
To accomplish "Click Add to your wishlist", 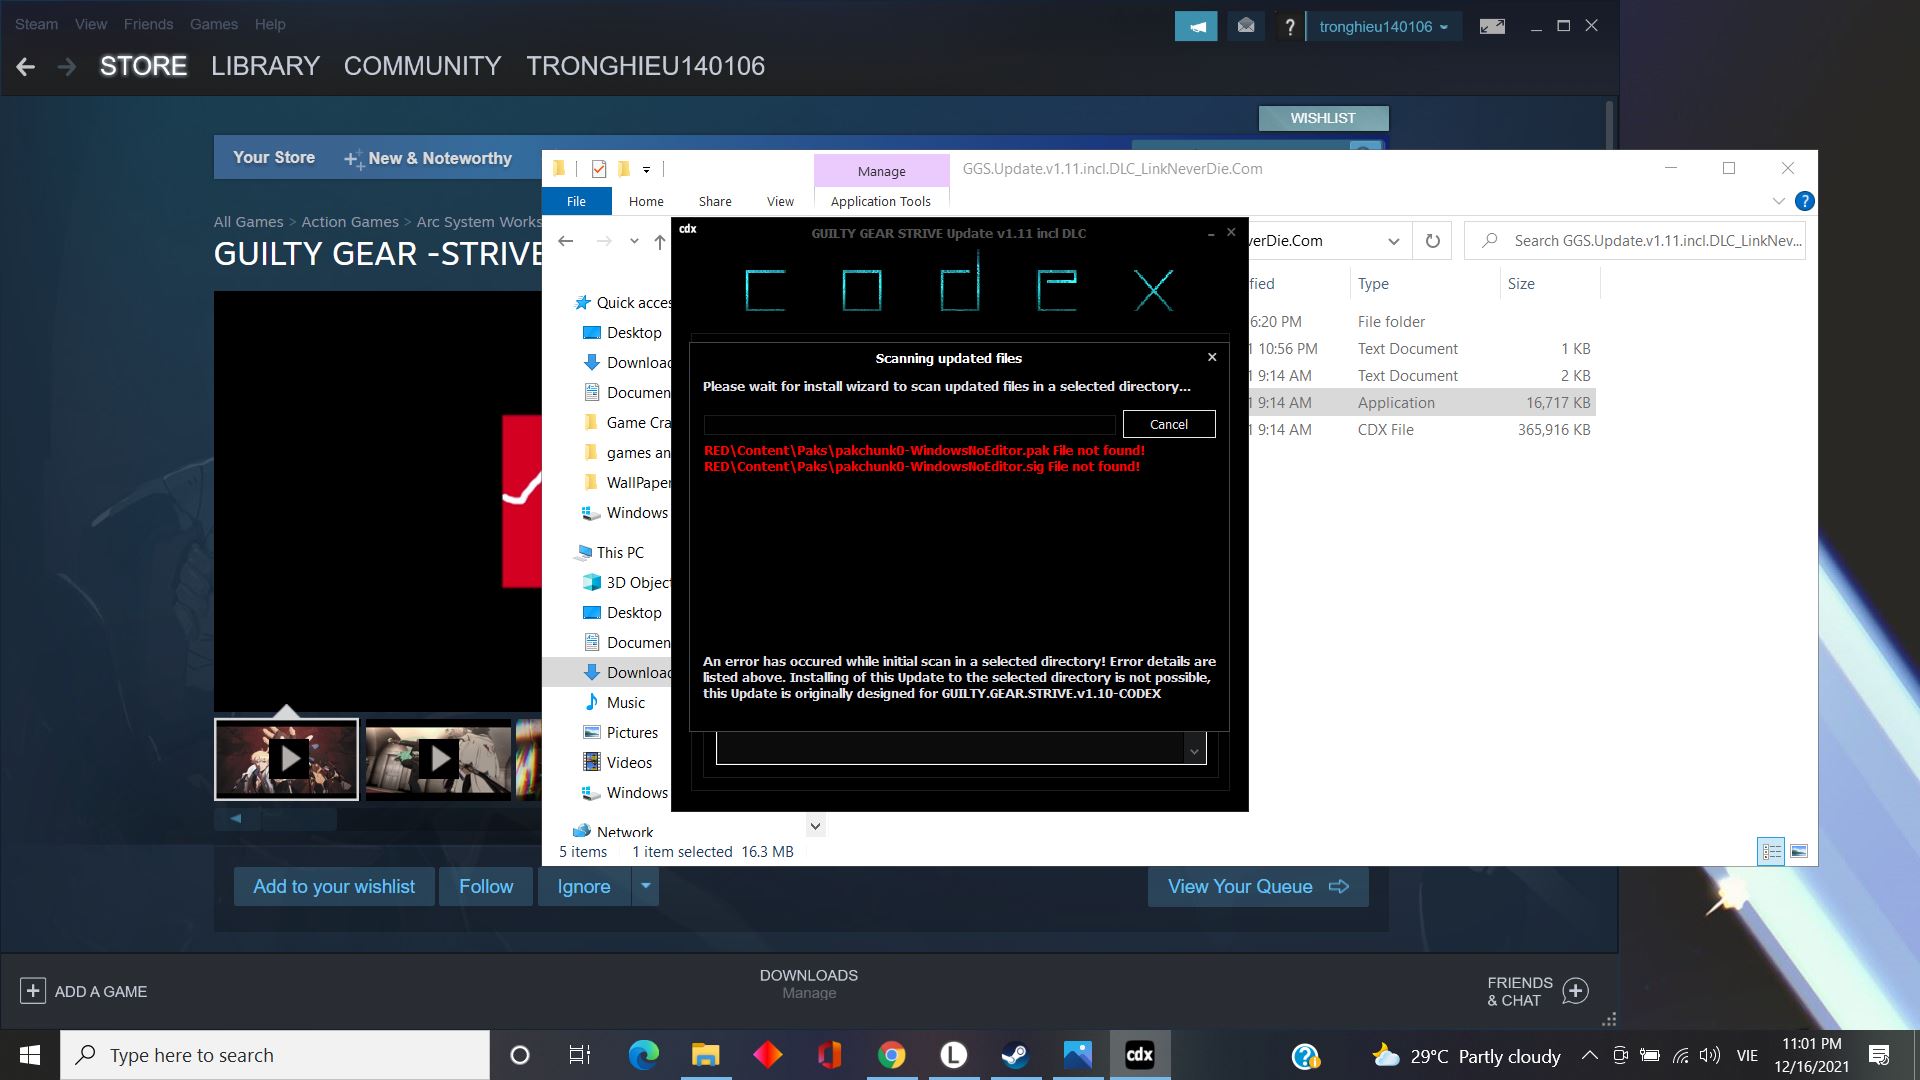I will coord(333,886).
